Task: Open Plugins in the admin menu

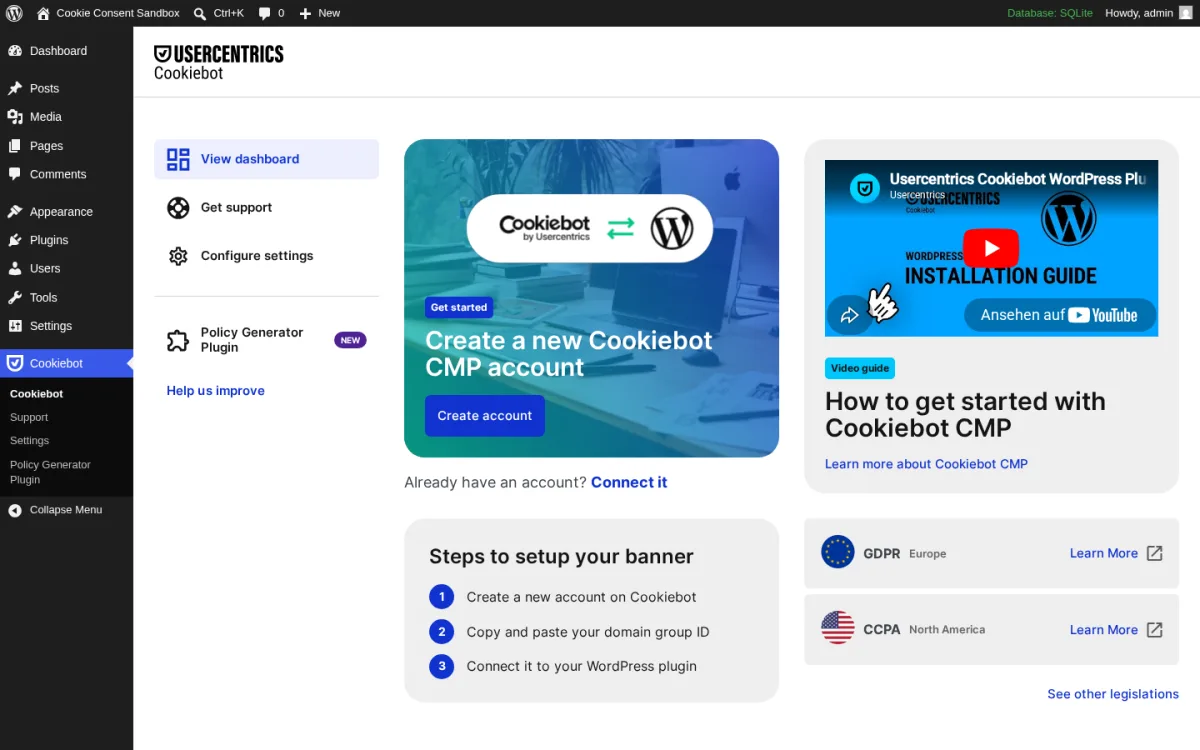Action: coord(66,240)
